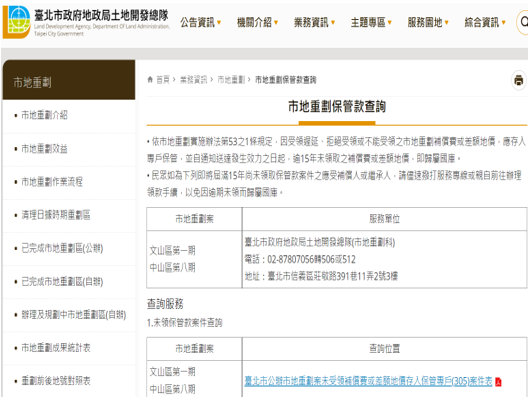Open the search magnifier icon
The image size is (528, 397).
tap(523, 22)
